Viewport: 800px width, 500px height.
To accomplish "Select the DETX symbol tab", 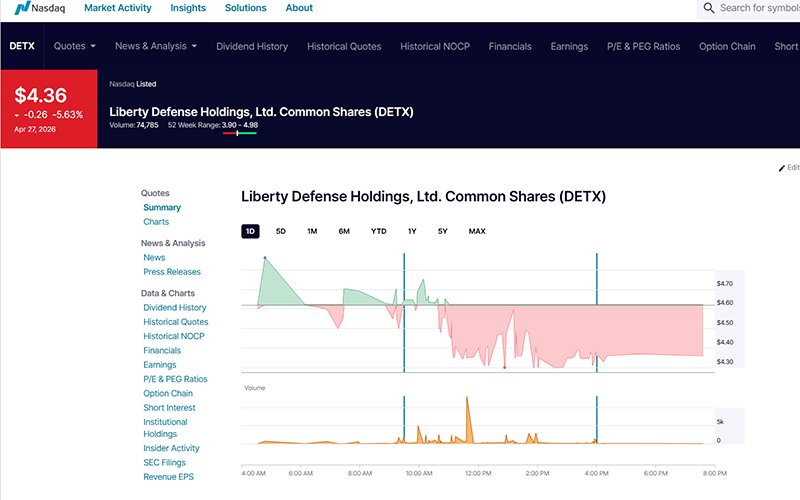I will (x=22, y=46).
